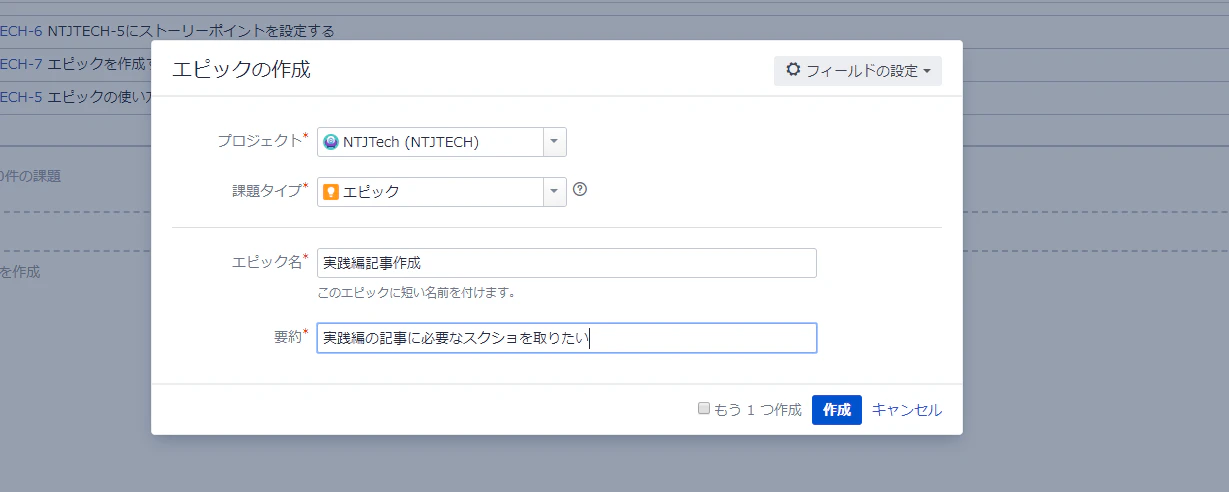Enable the もう 1 つ作成 checkbox
Screen dimensions: 1229x492
coord(704,409)
